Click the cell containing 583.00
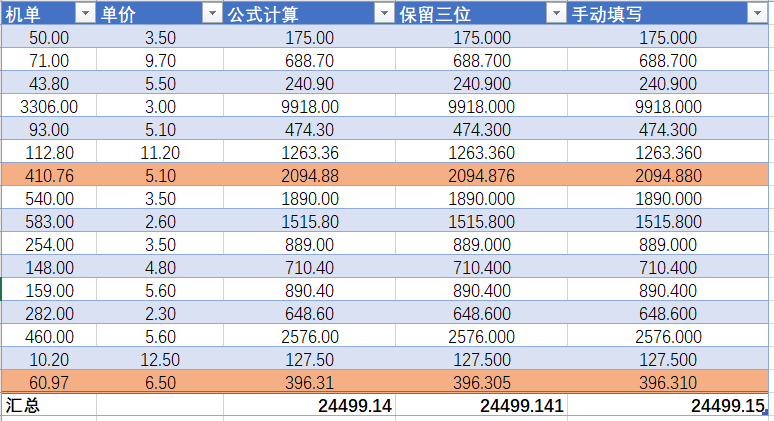 point(49,222)
